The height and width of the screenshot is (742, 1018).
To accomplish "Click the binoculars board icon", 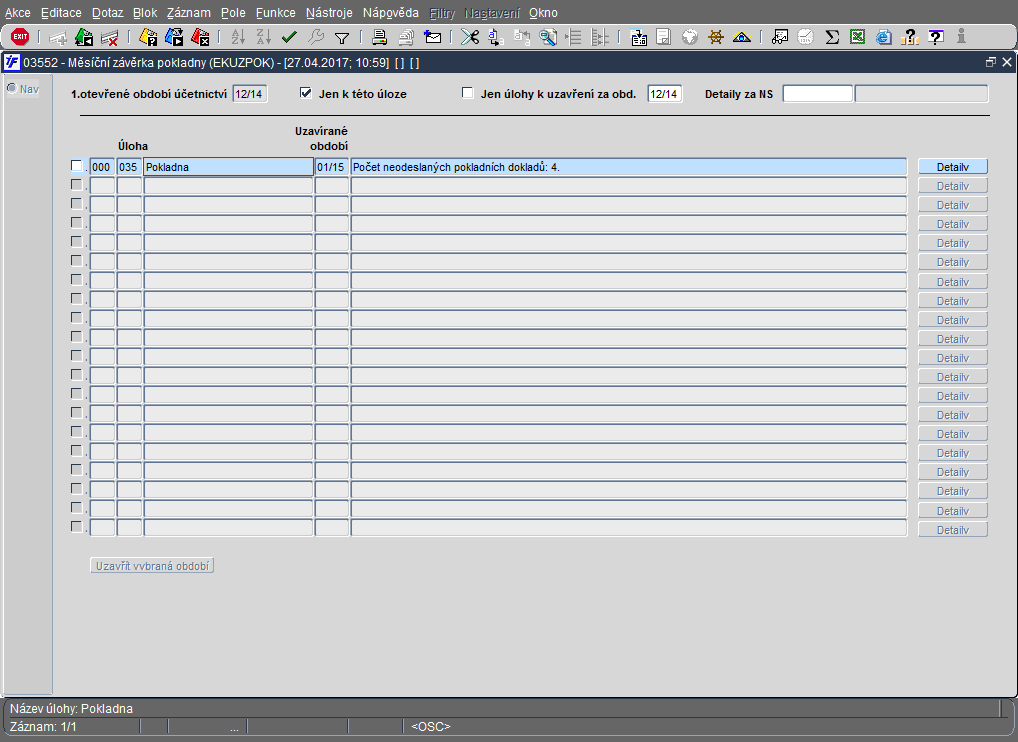I will click(x=780, y=37).
